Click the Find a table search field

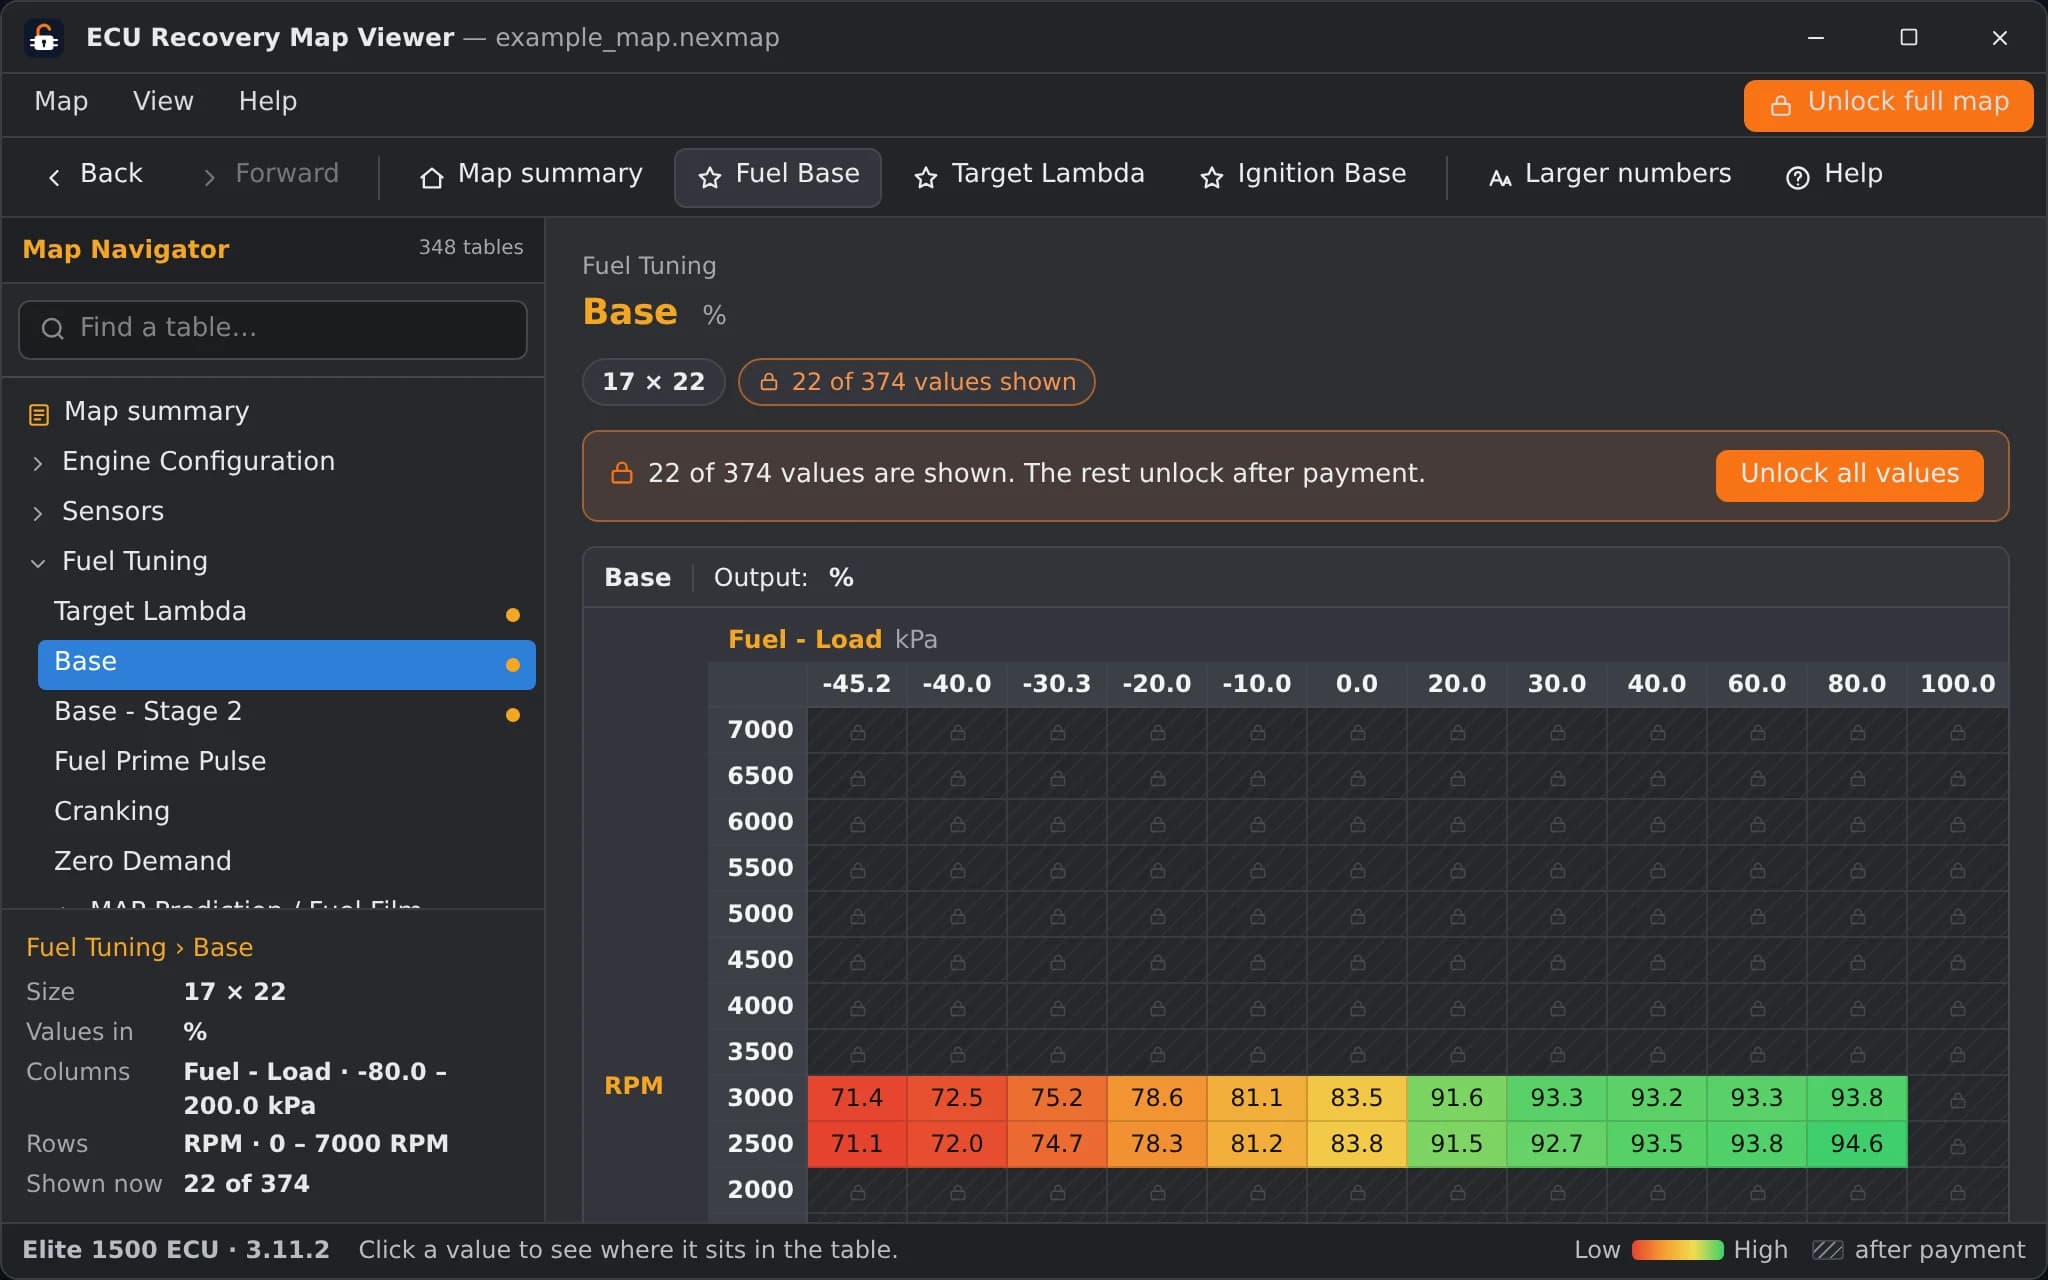273,329
